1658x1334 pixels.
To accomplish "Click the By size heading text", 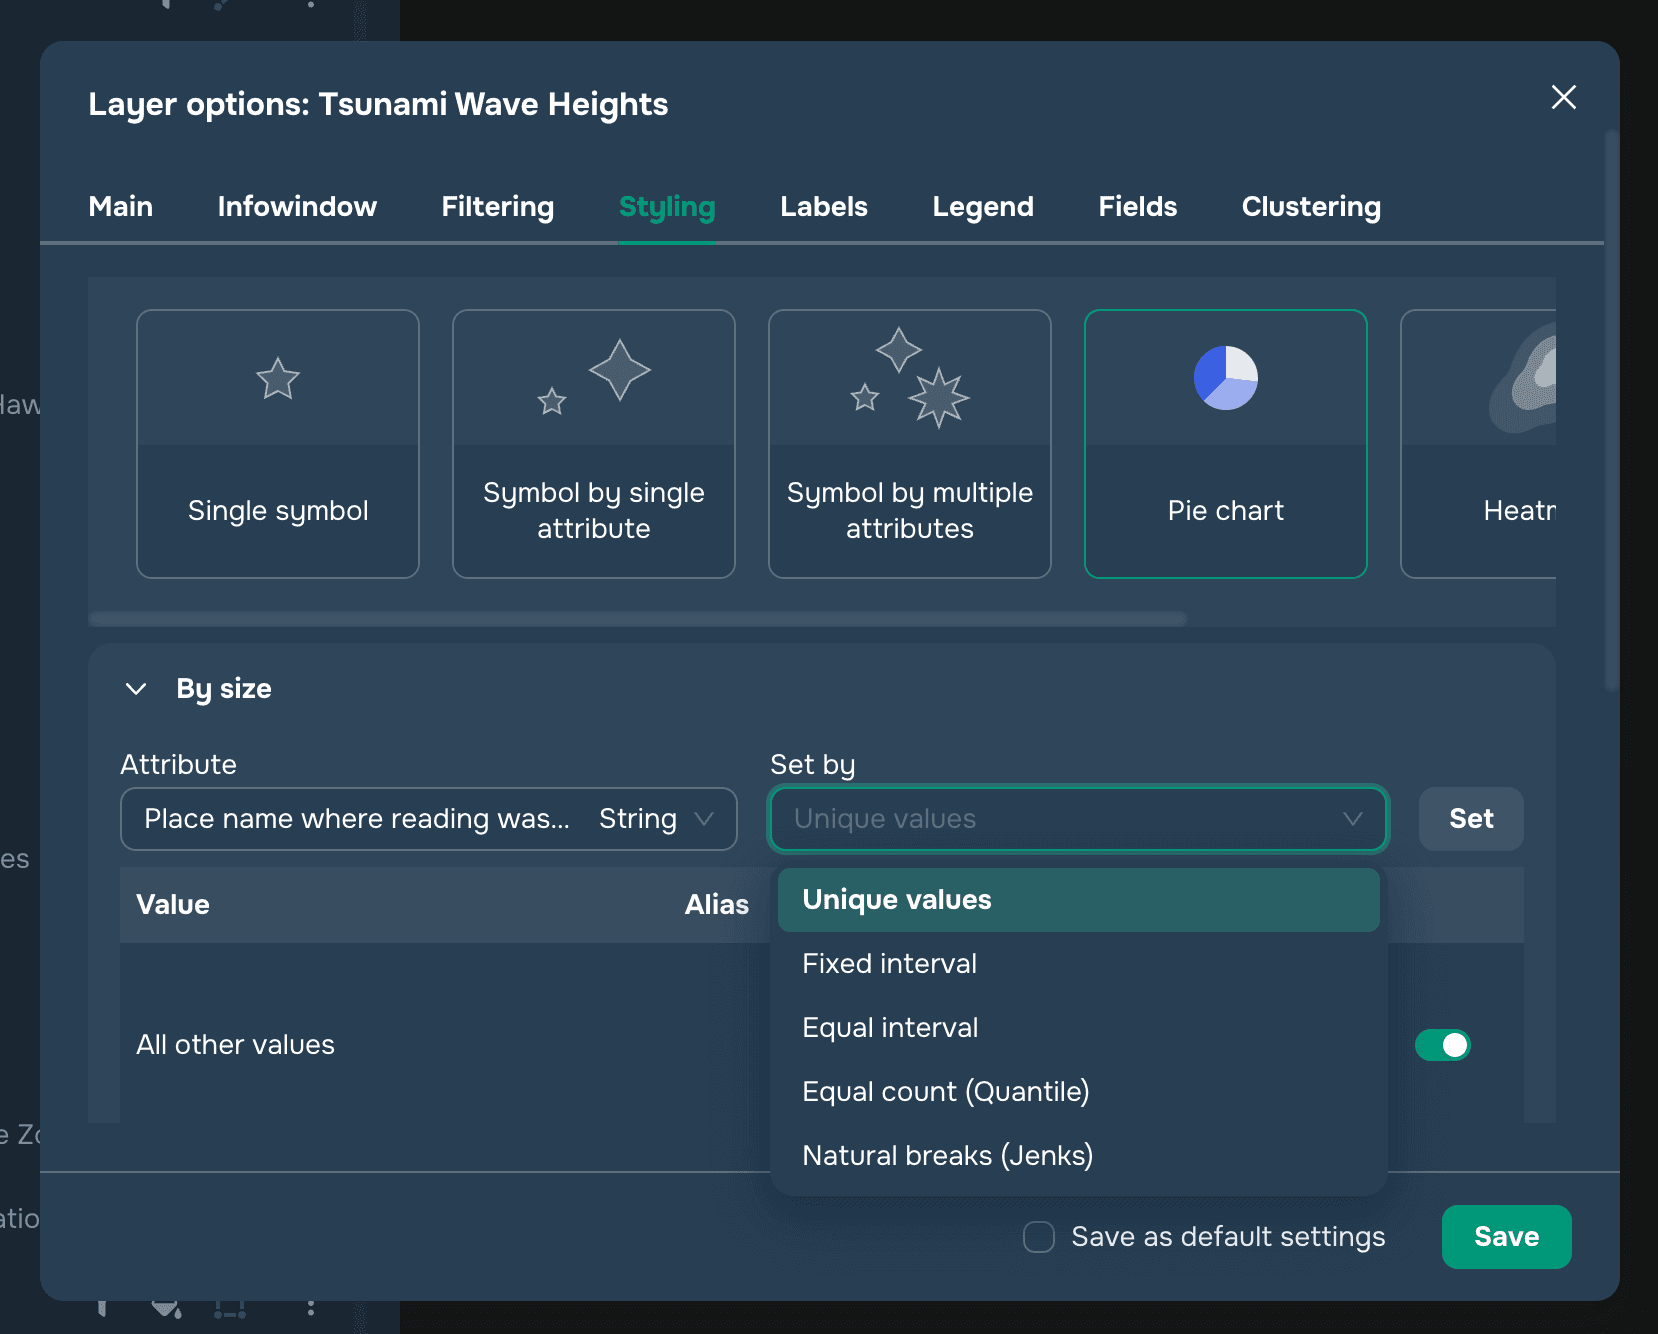I will click(x=224, y=689).
